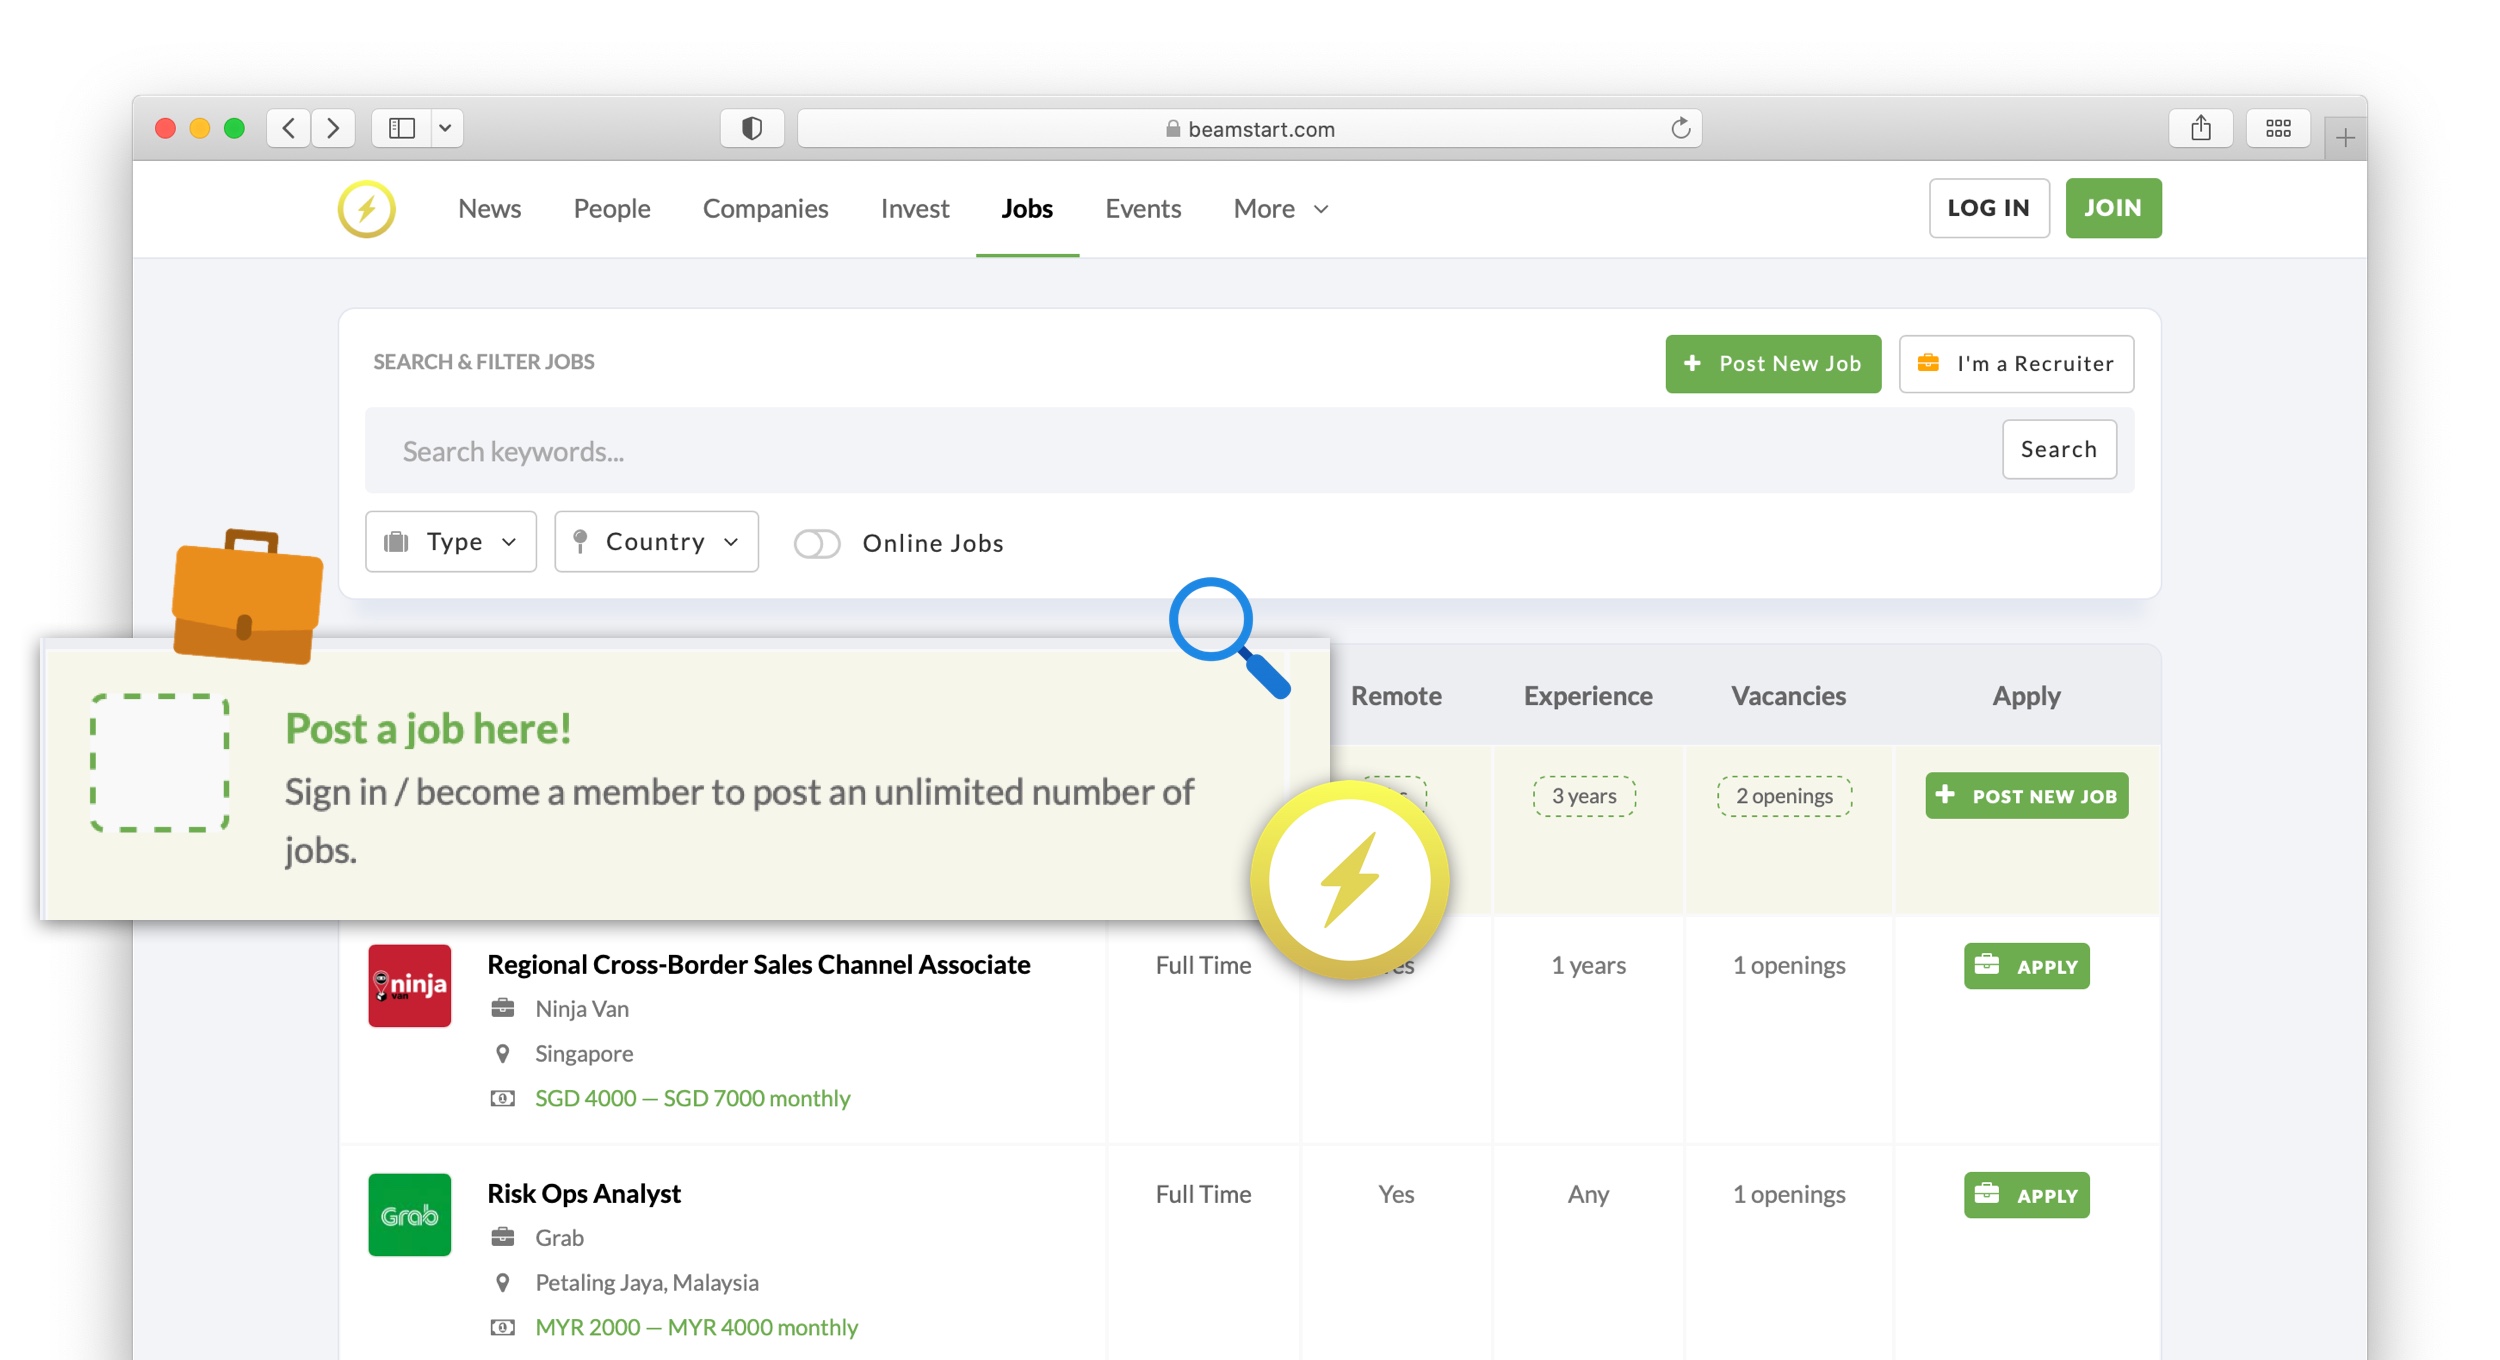The image size is (2500, 1360).
Task: Click the money icon beside MYR salary
Action: 503,1327
